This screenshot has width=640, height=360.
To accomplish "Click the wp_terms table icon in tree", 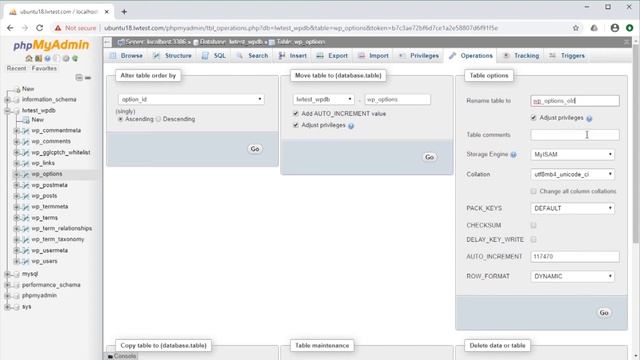I will point(26,218).
